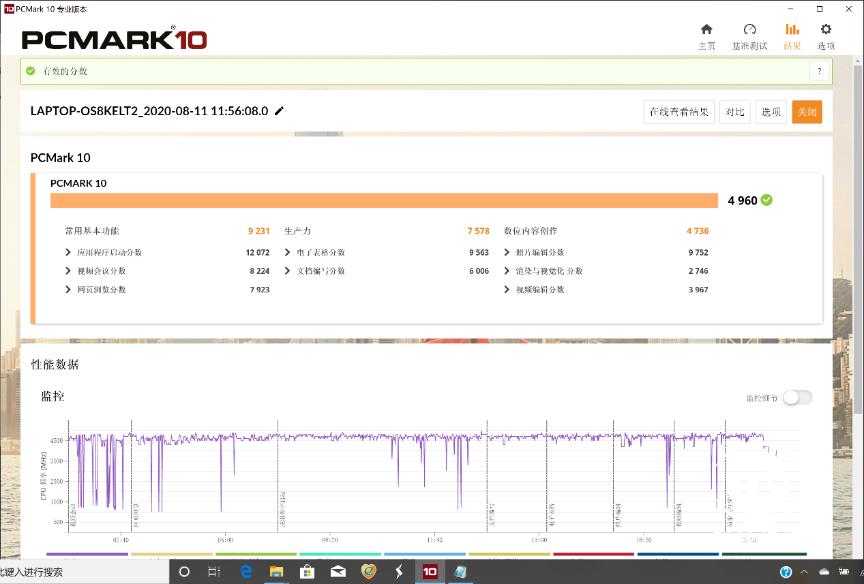This screenshot has height=584, width=864.
Task: Click the orange PCMARK 10 score bar
Action: coord(384,201)
